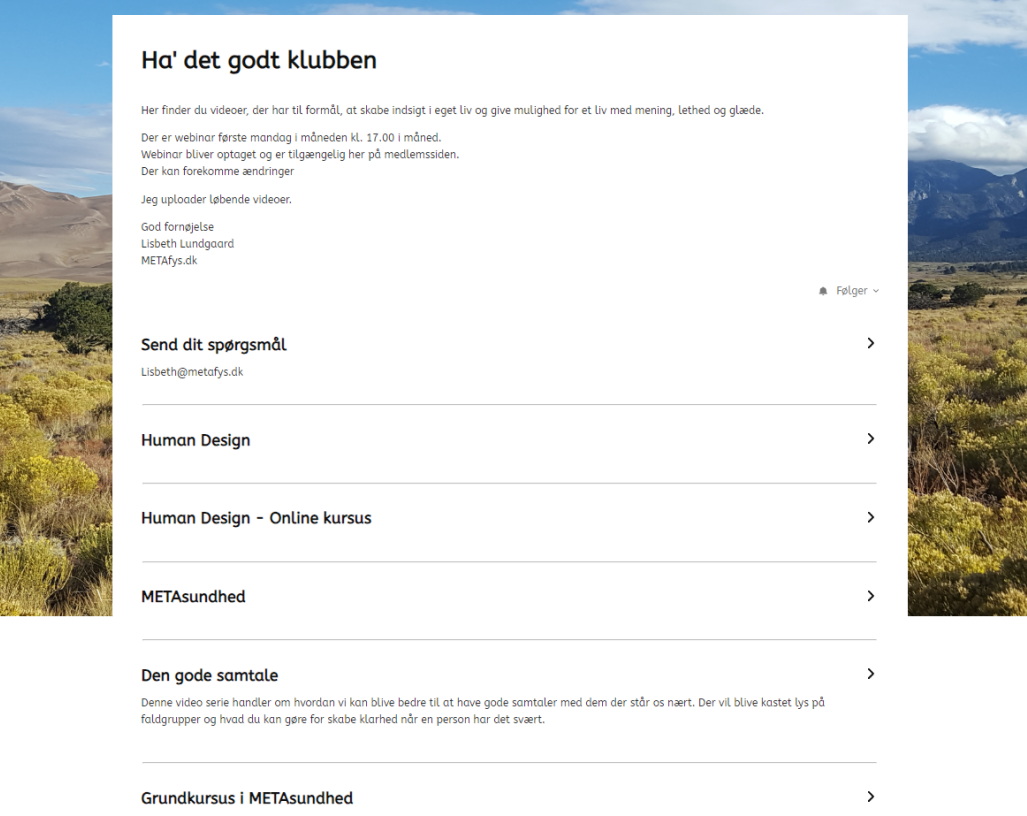Expand the Human Design row chevron
The width and height of the screenshot is (1027, 816).
pyautogui.click(x=870, y=439)
